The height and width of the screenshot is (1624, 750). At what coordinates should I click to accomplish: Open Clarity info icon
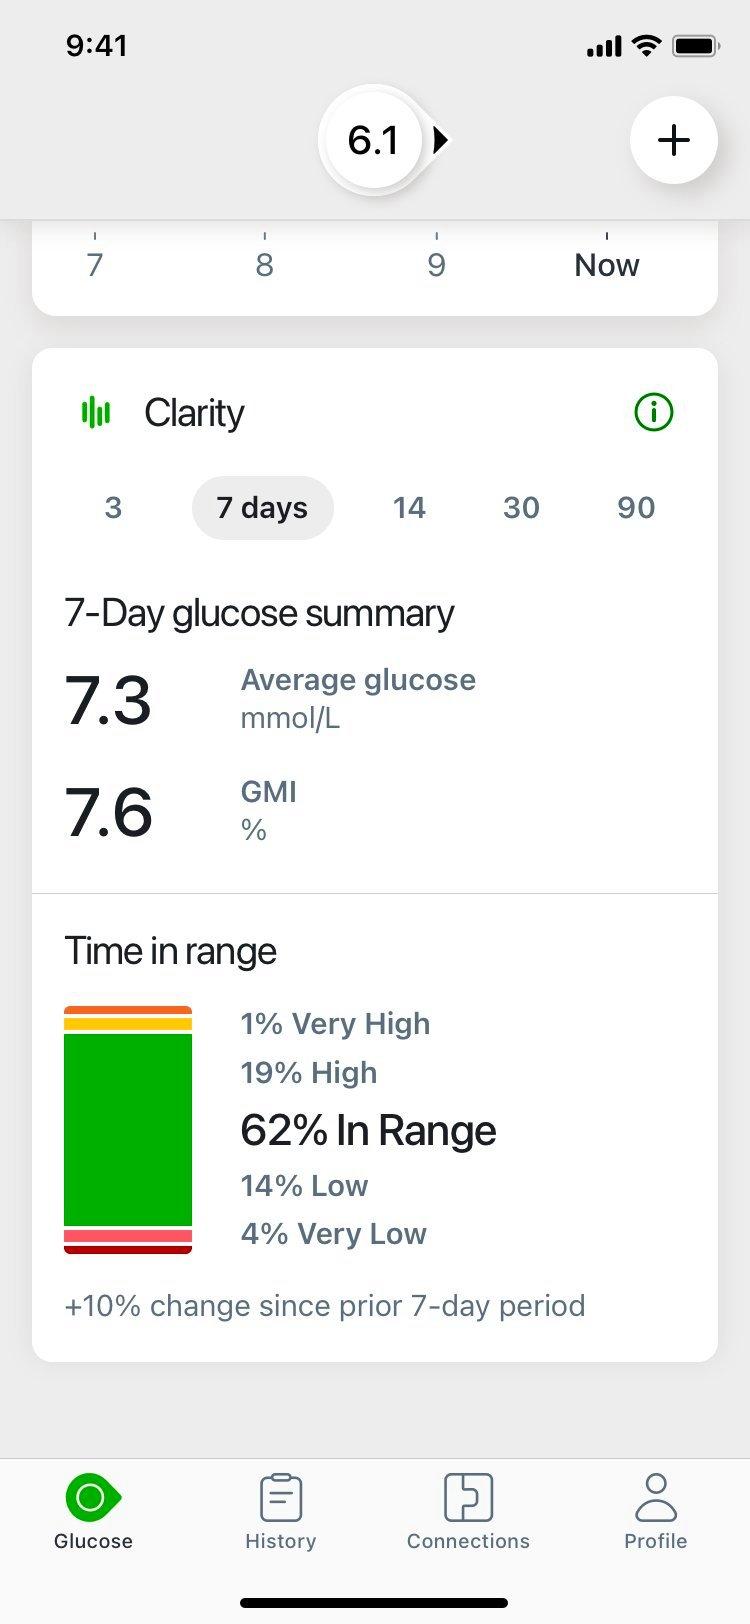click(x=654, y=412)
